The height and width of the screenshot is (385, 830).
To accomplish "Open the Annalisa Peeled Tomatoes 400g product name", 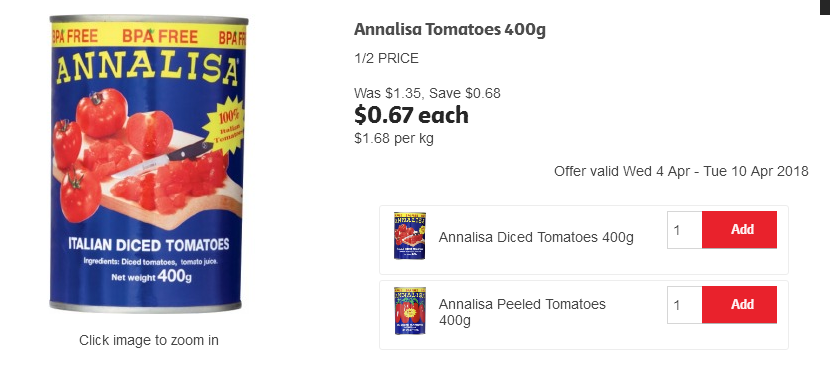I will (522, 312).
